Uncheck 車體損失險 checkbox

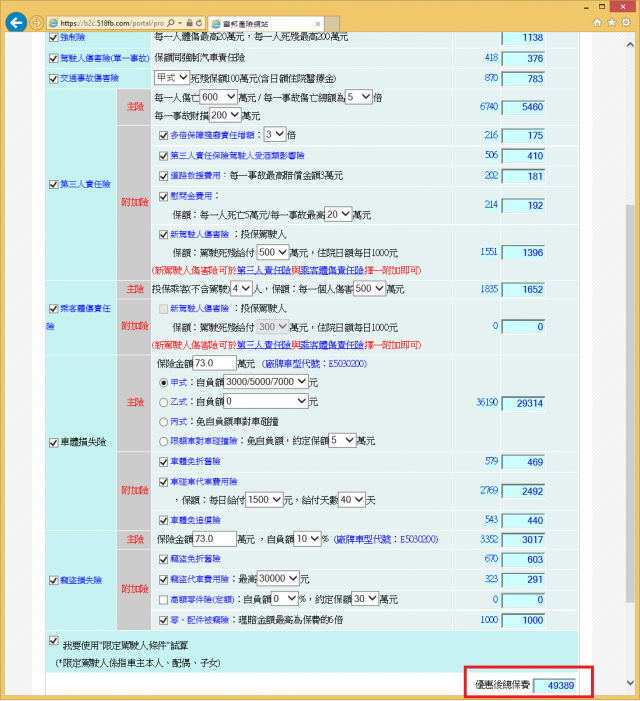click(53, 443)
